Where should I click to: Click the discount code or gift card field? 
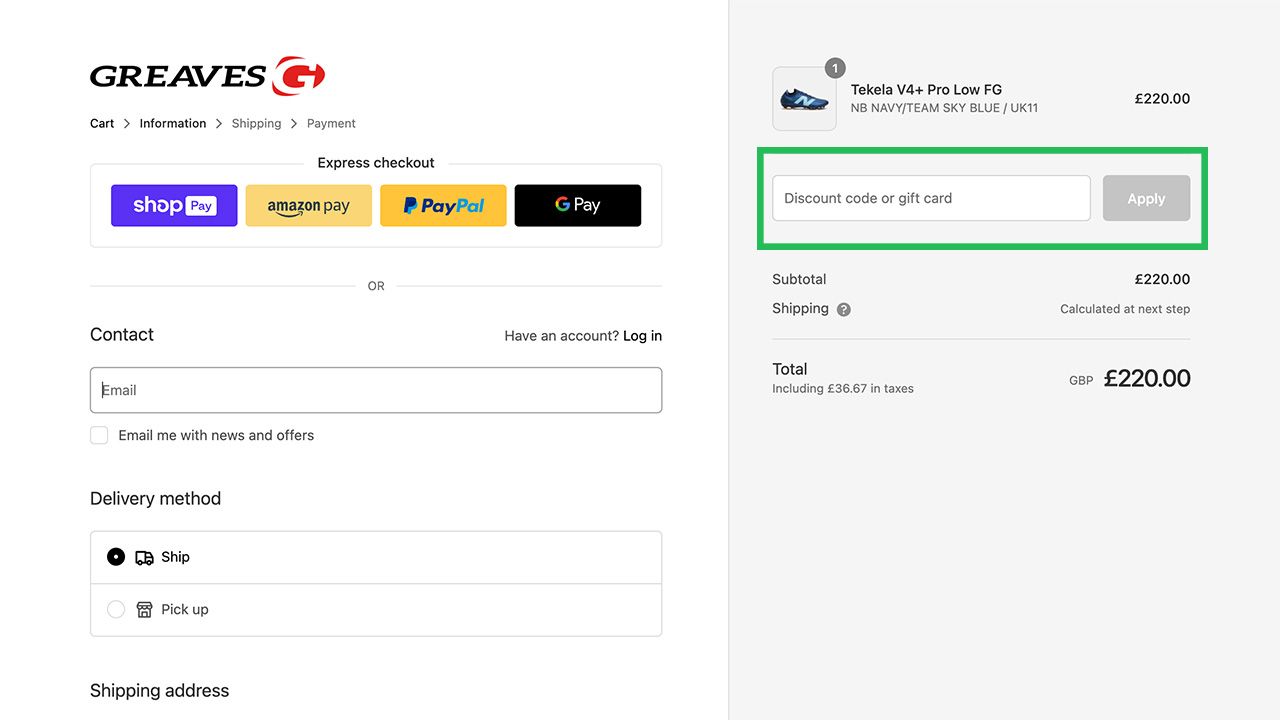(931, 198)
